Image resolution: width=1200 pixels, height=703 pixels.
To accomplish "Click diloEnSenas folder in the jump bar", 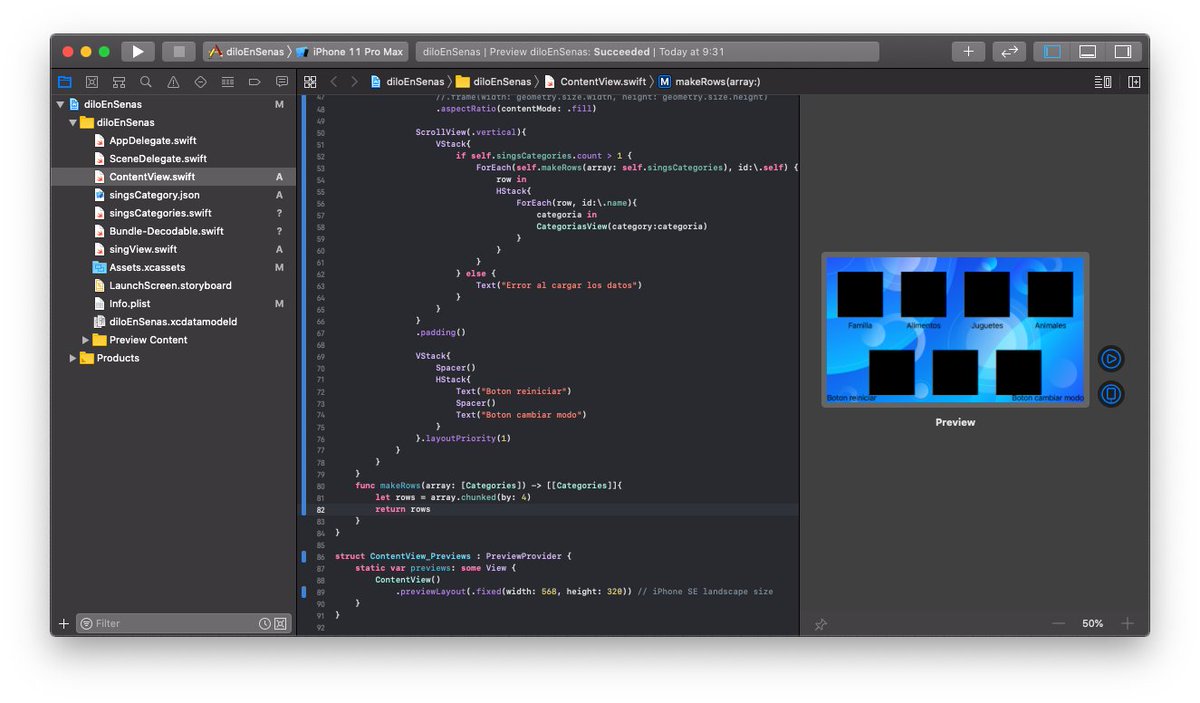I will click(x=494, y=82).
